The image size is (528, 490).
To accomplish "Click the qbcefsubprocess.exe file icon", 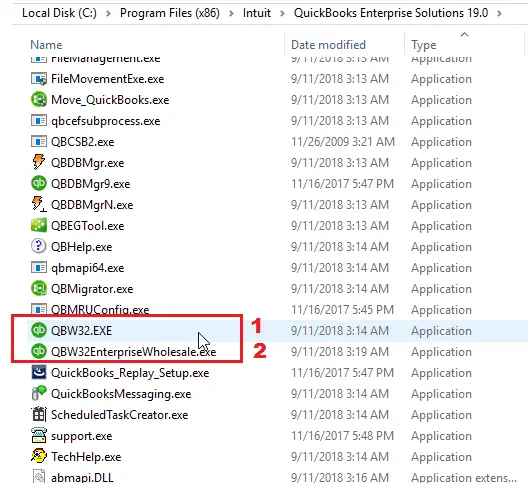I will click(x=39, y=121).
